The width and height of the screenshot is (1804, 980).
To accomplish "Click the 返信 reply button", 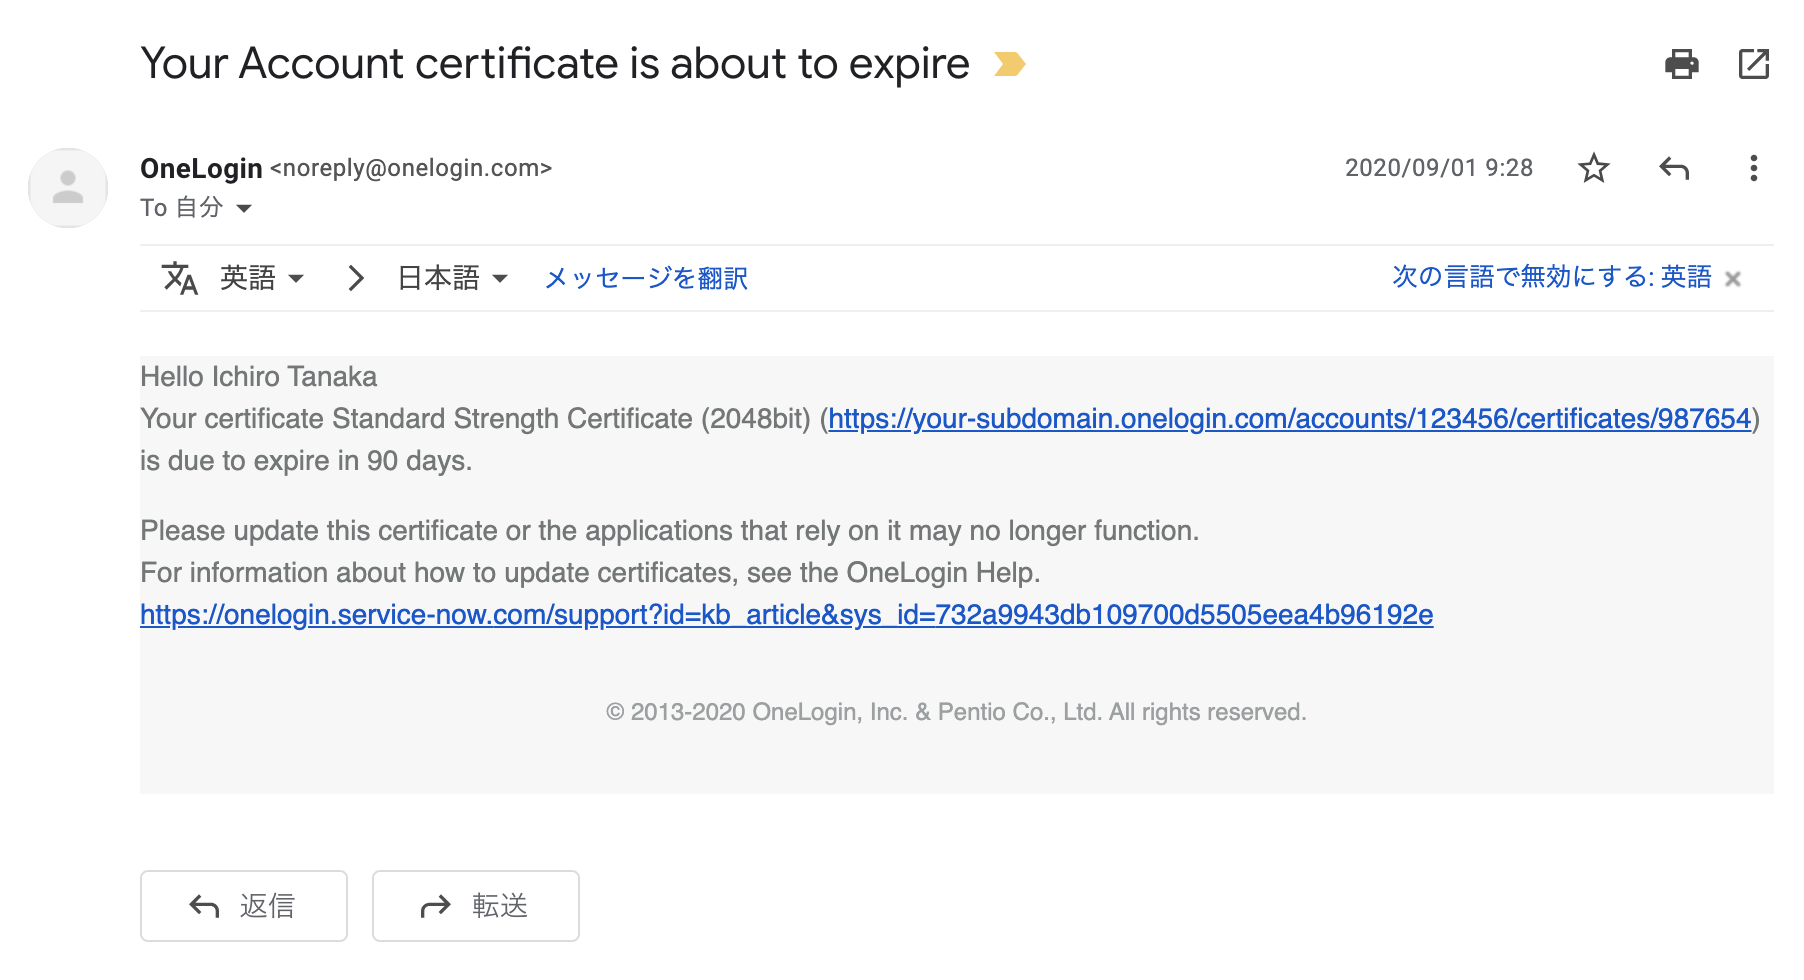I will tap(244, 906).
